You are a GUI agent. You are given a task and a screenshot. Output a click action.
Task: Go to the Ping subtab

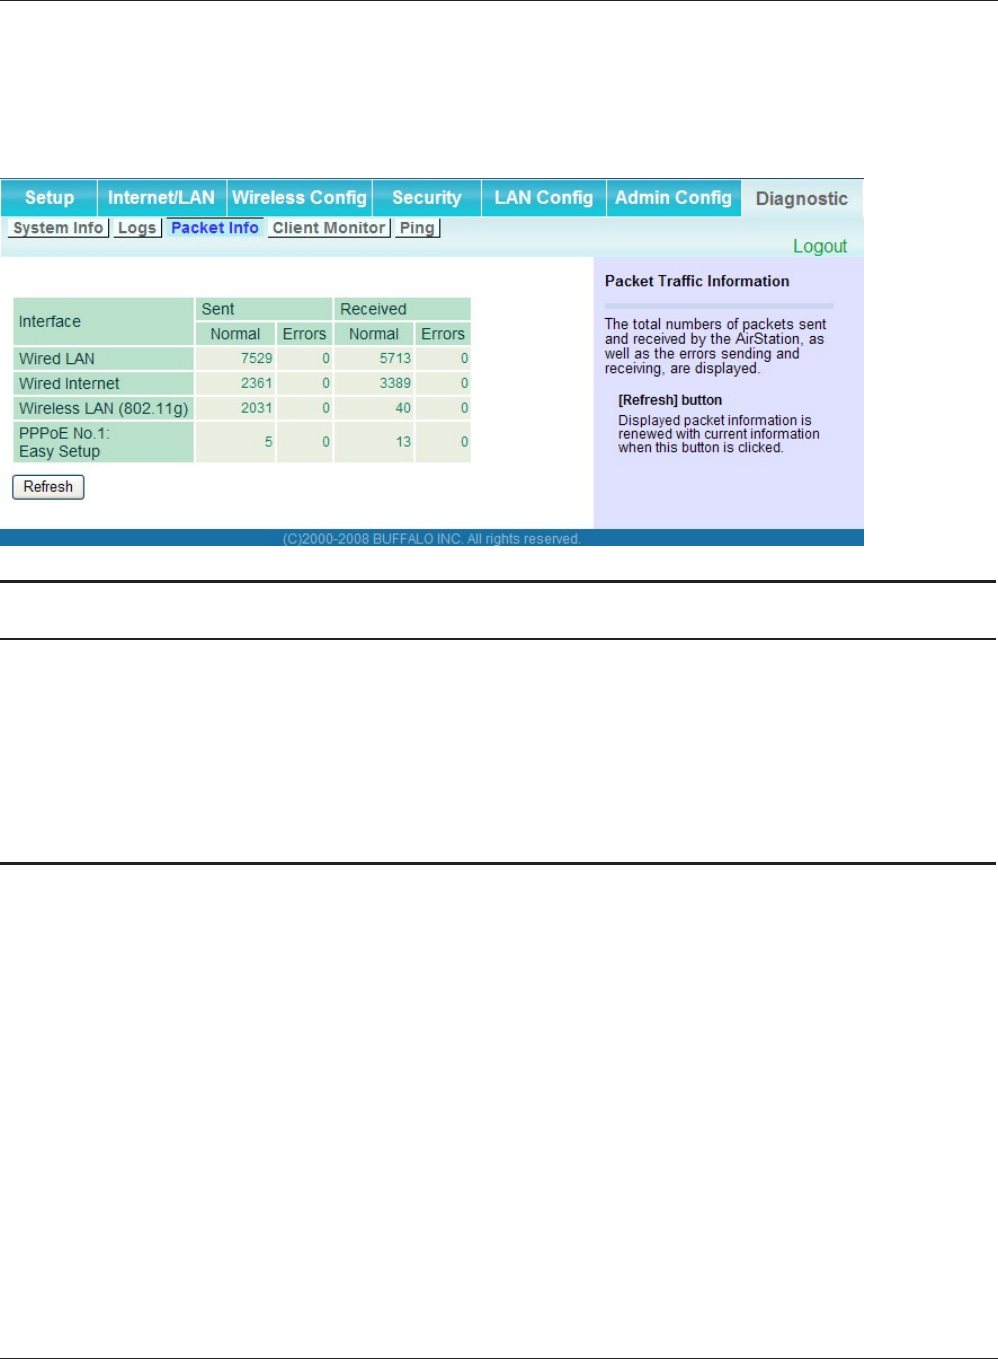pyautogui.click(x=417, y=228)
